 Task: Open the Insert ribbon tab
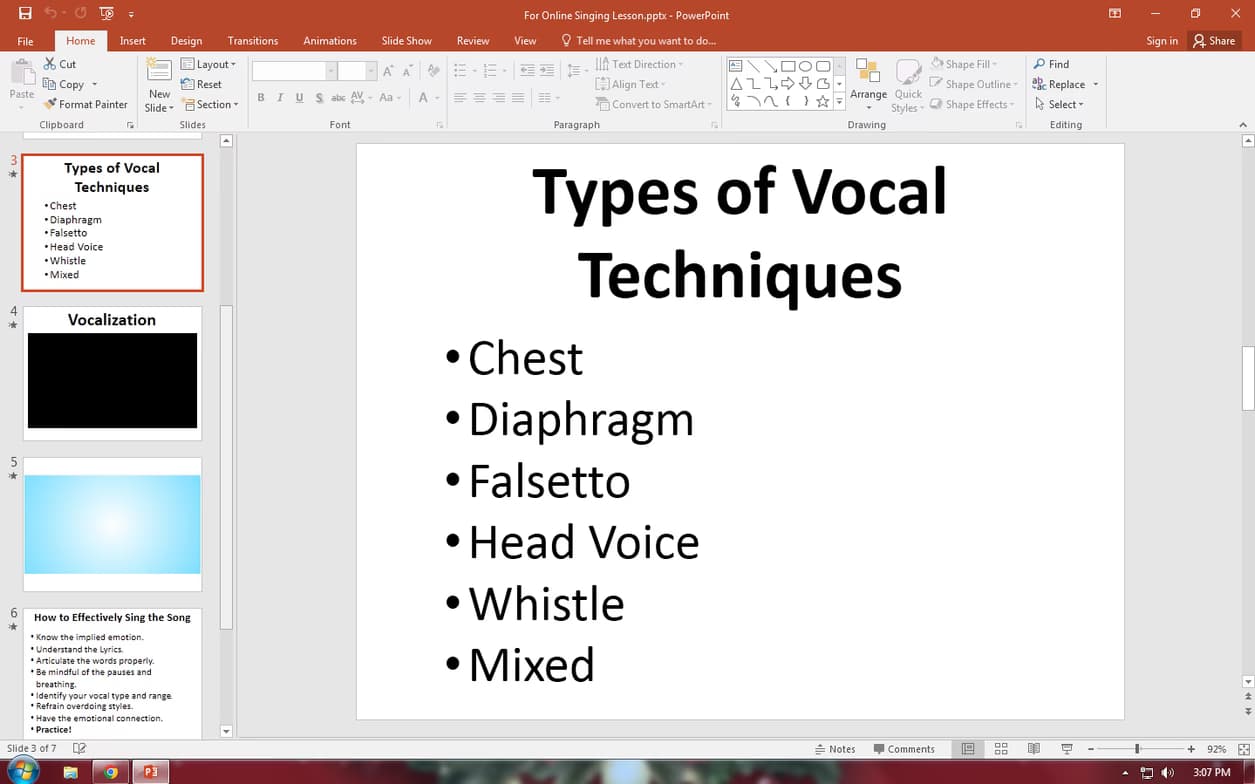coord(132,40)
